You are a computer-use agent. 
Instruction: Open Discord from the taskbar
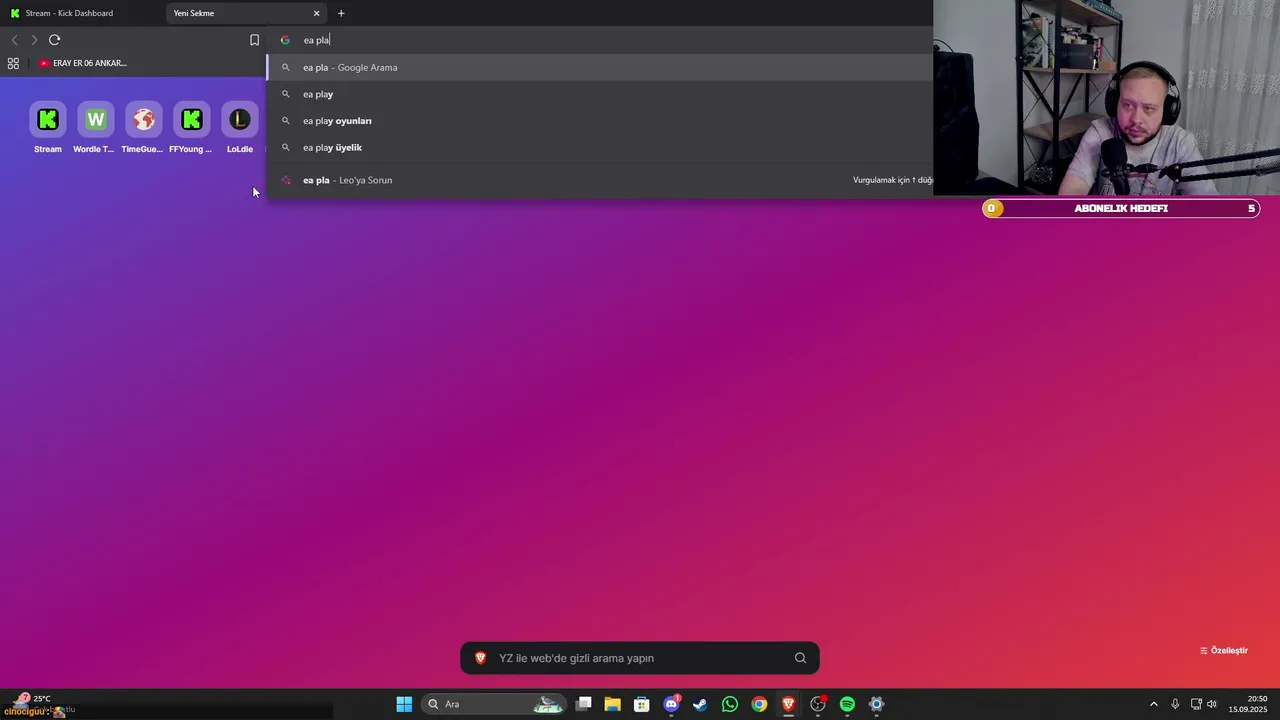coord(671,704)
